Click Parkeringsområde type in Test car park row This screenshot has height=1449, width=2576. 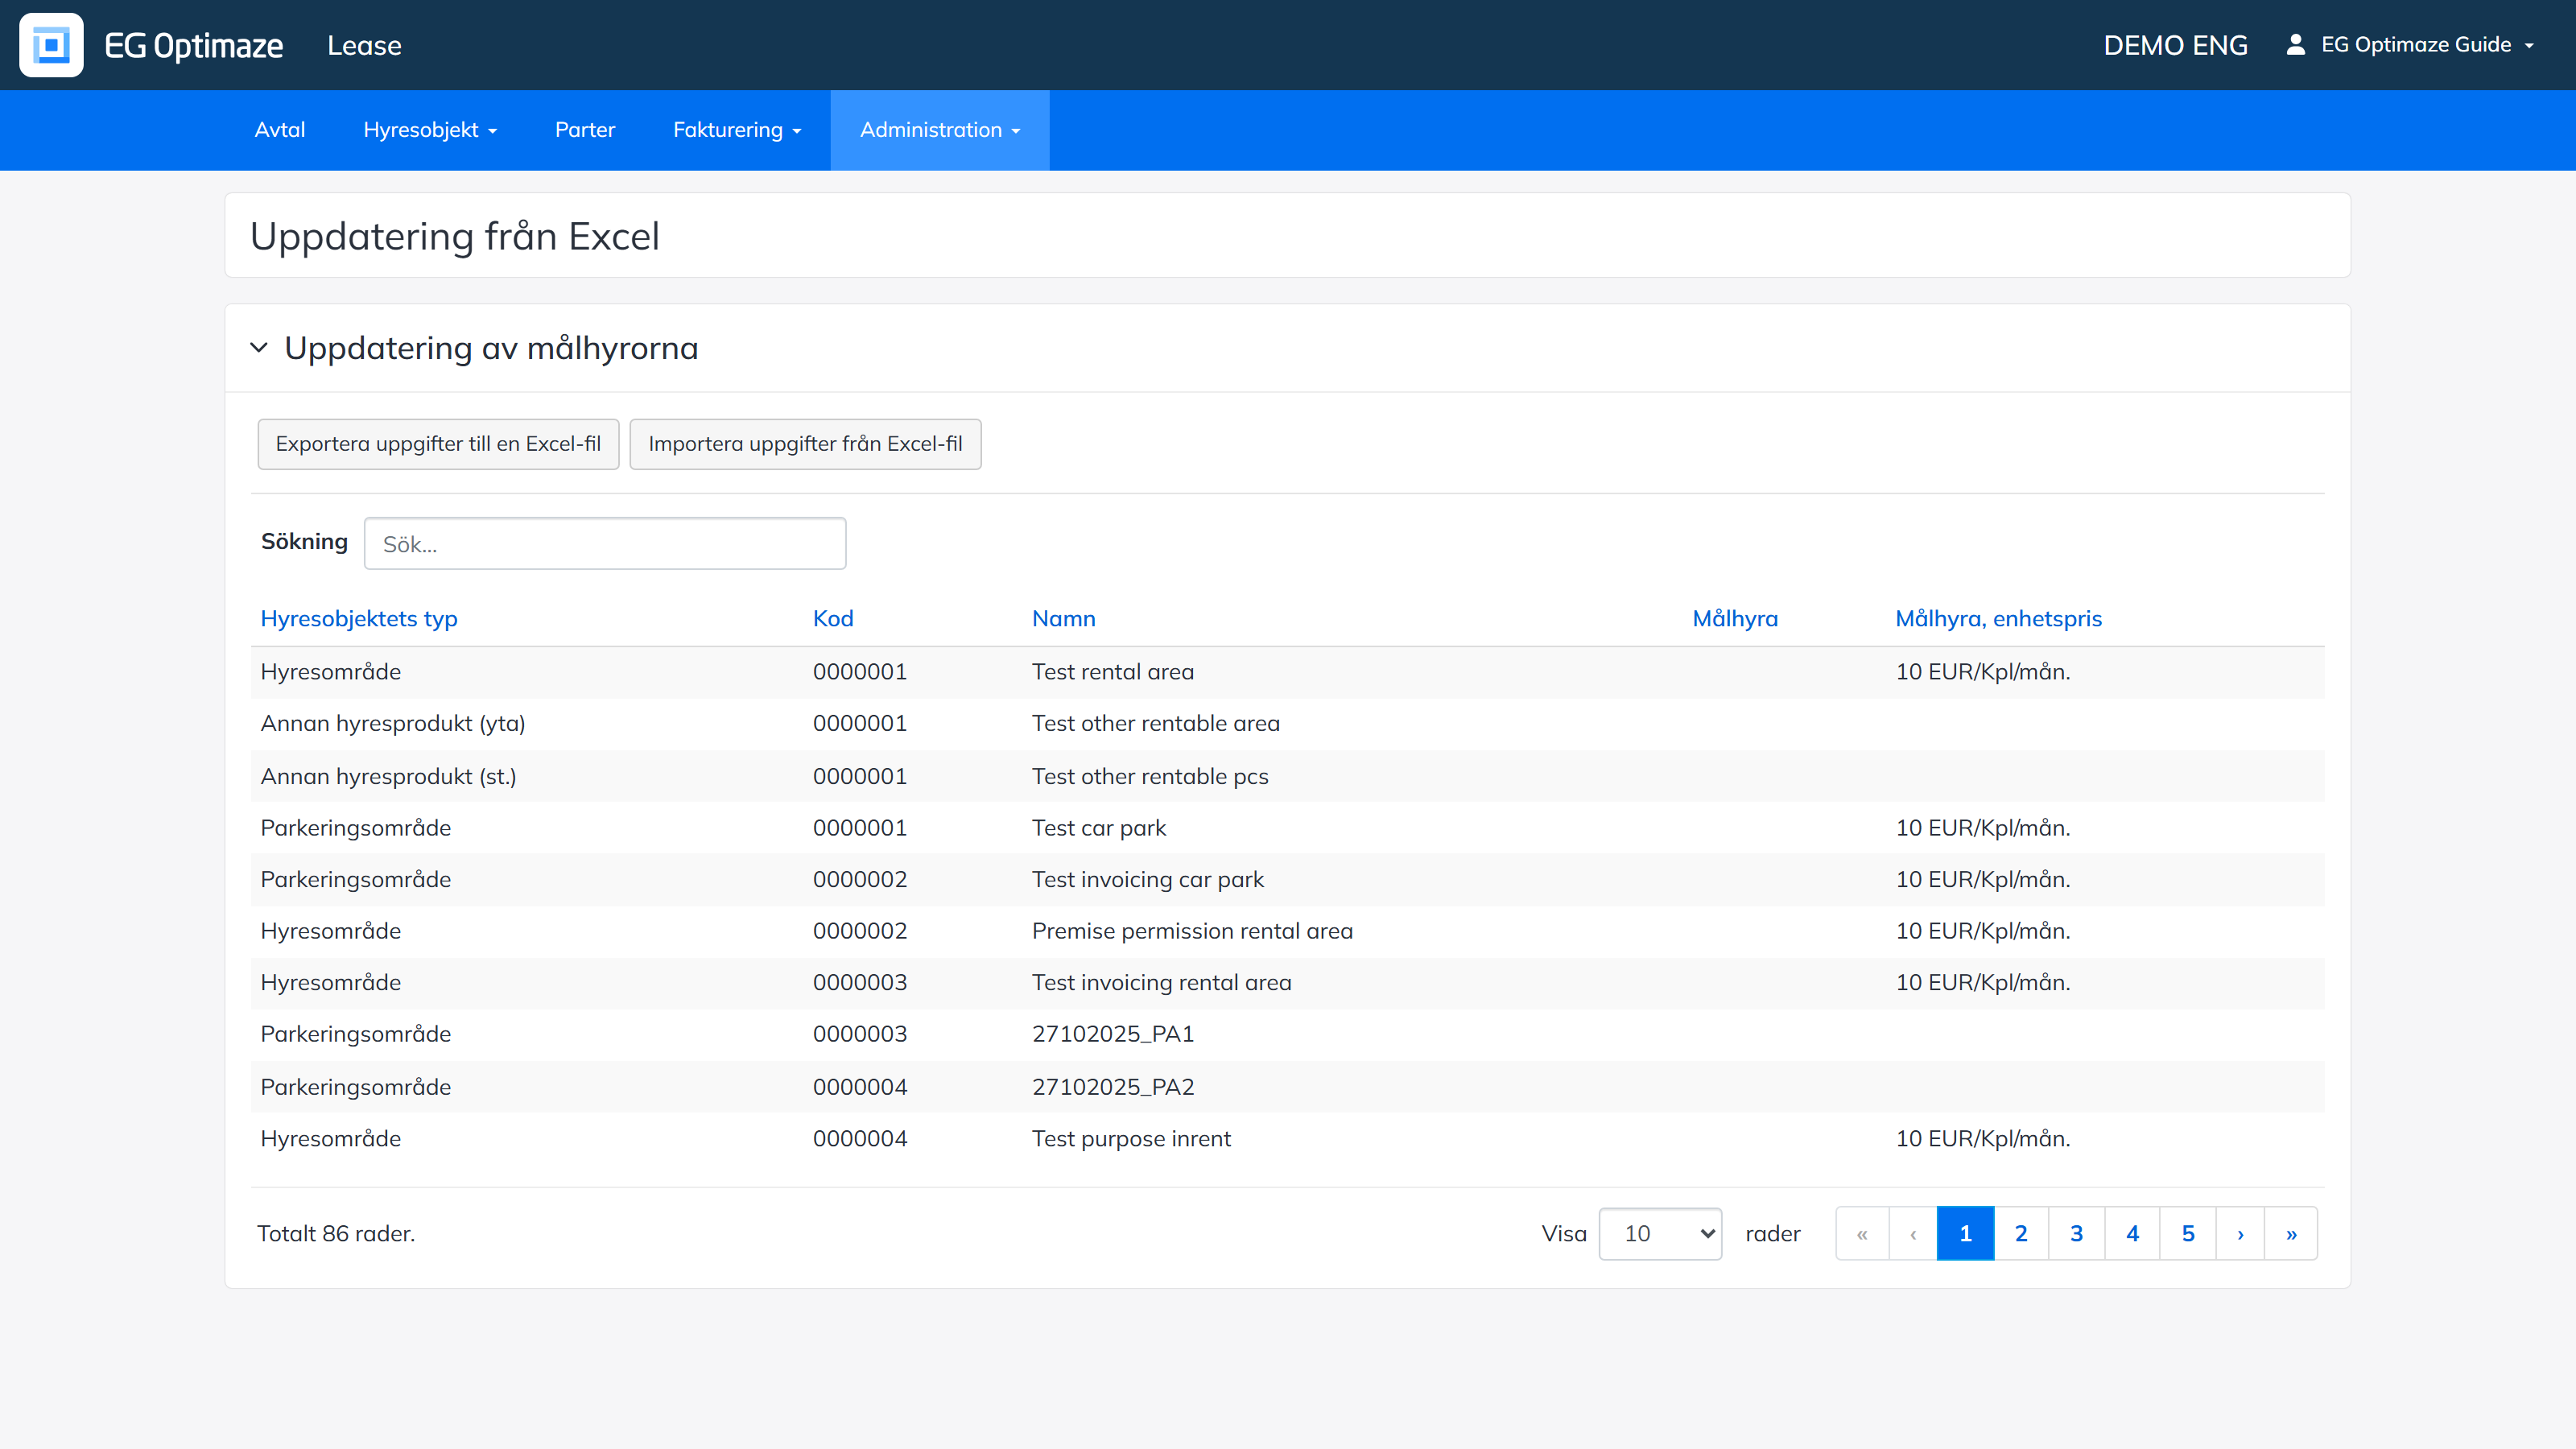356,828
